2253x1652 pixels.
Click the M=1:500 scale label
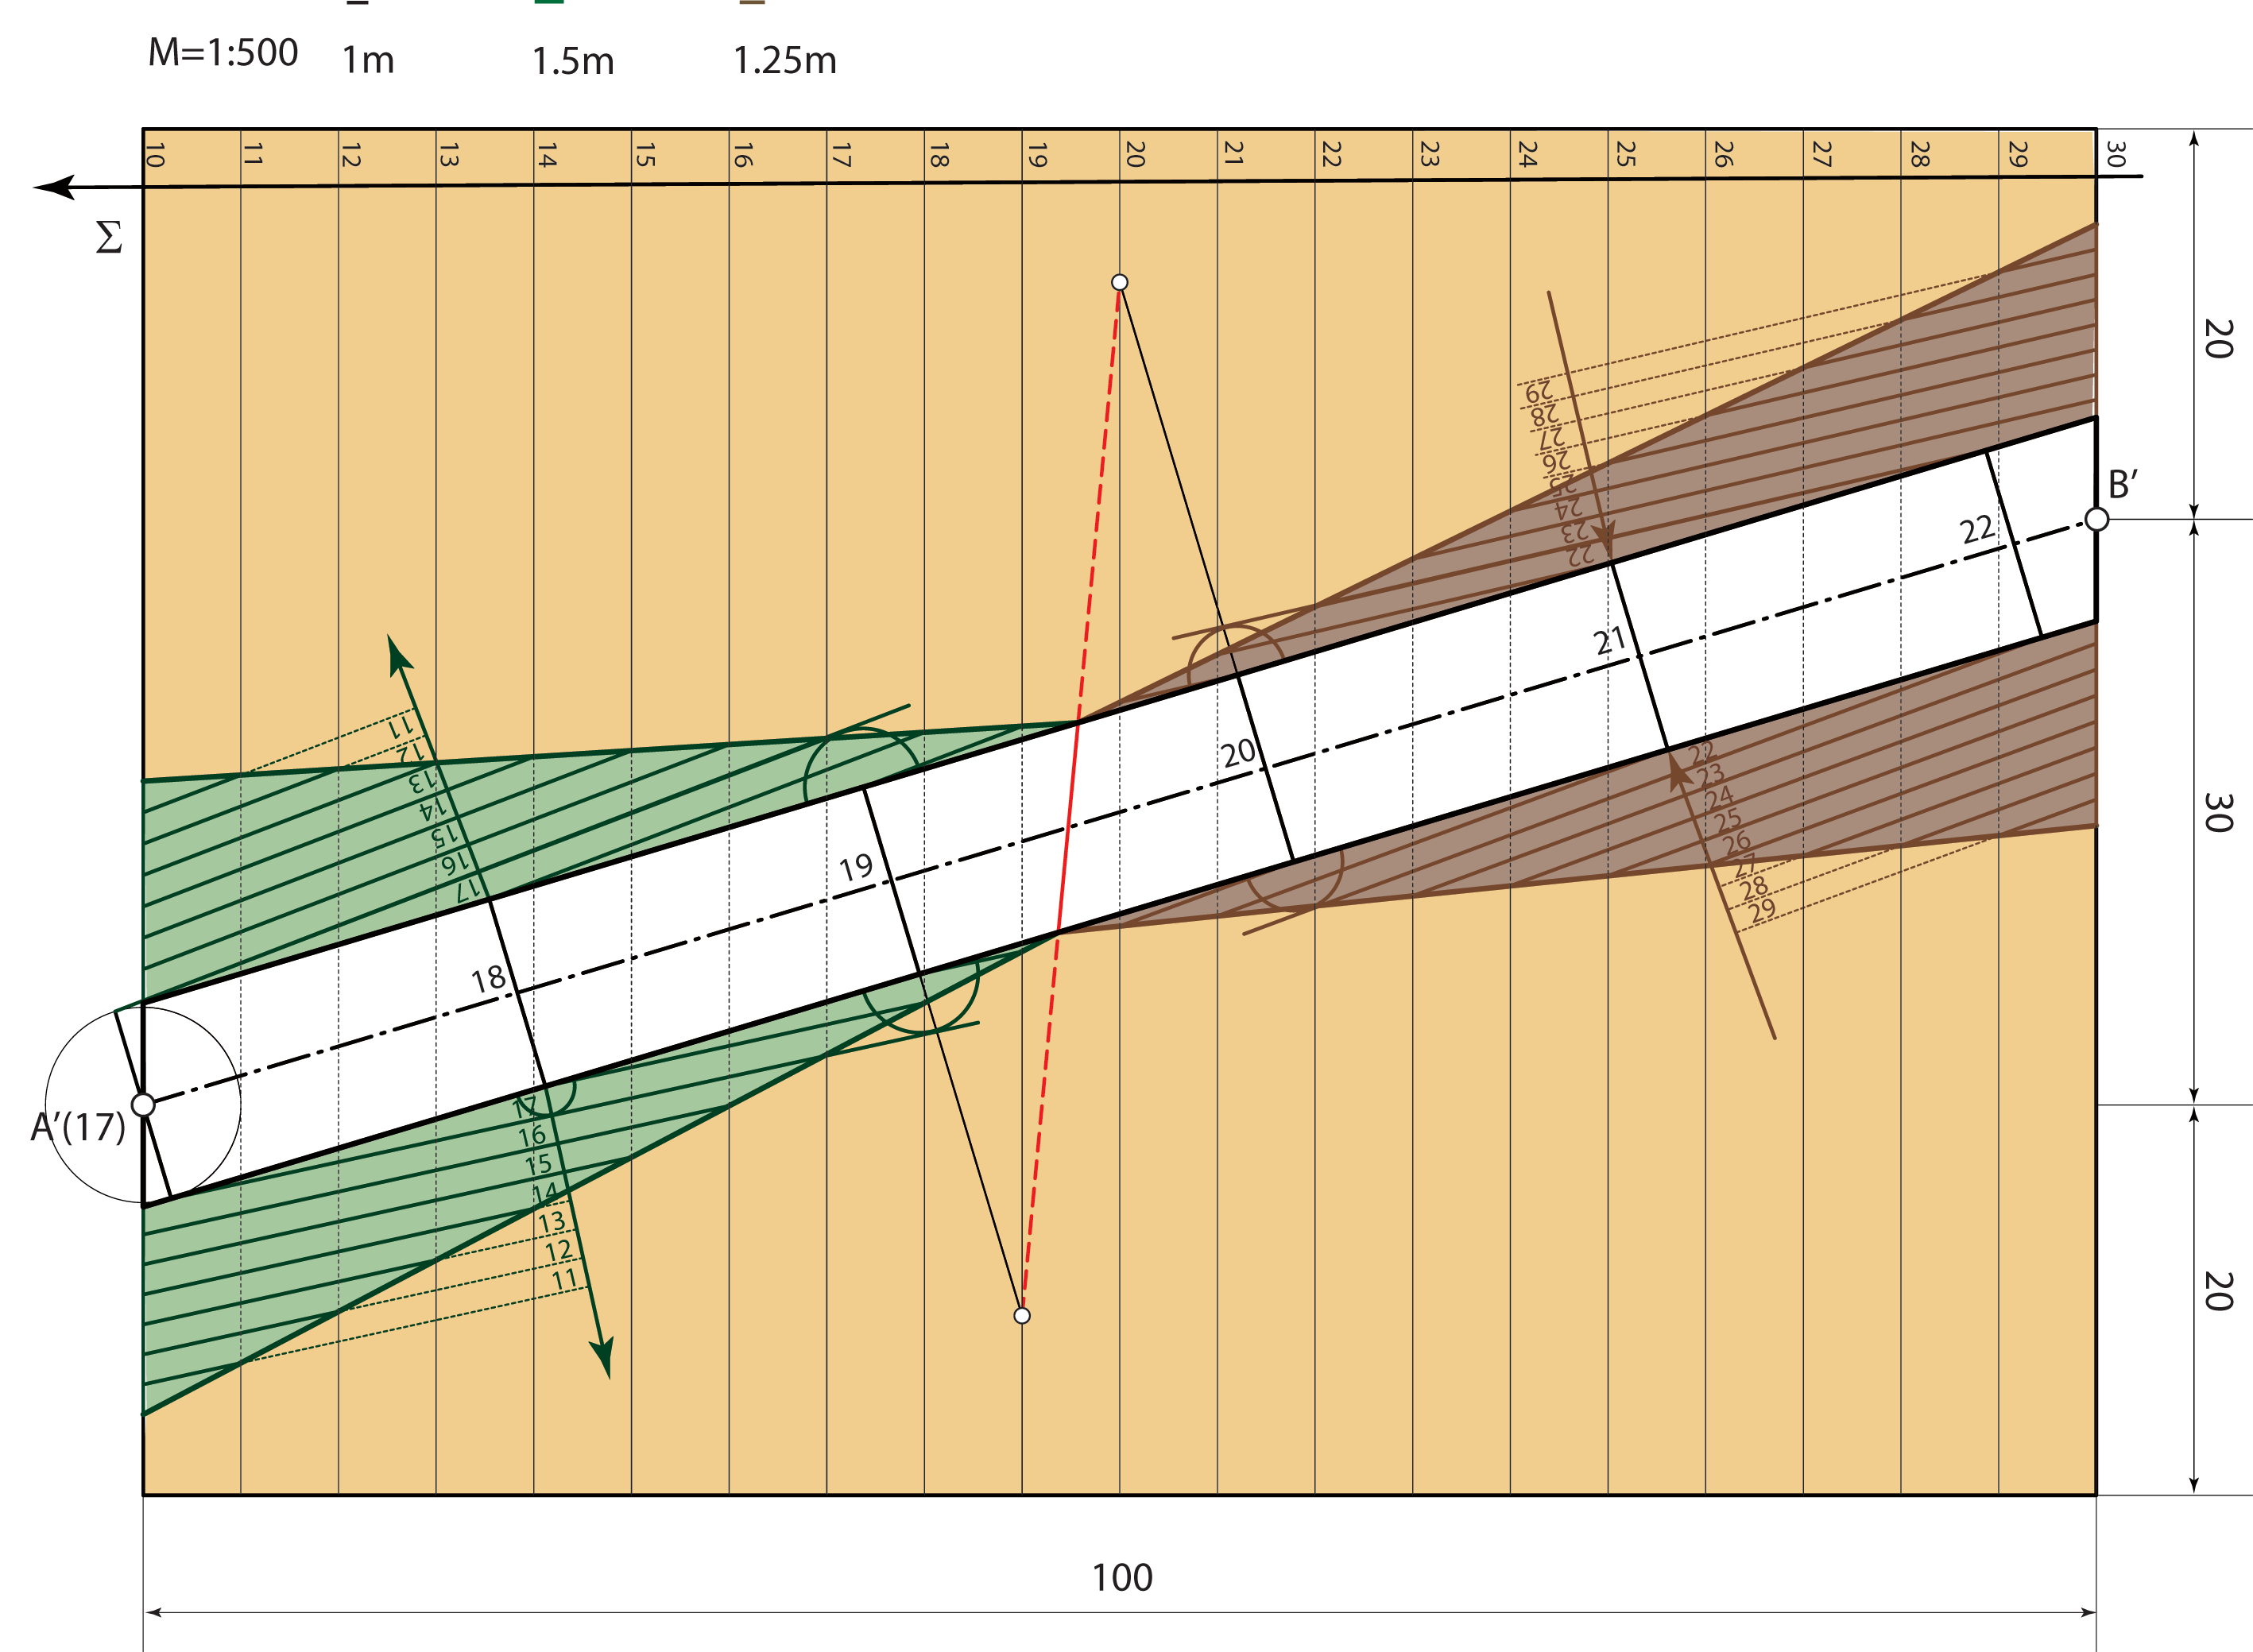(x=223, y=53)
